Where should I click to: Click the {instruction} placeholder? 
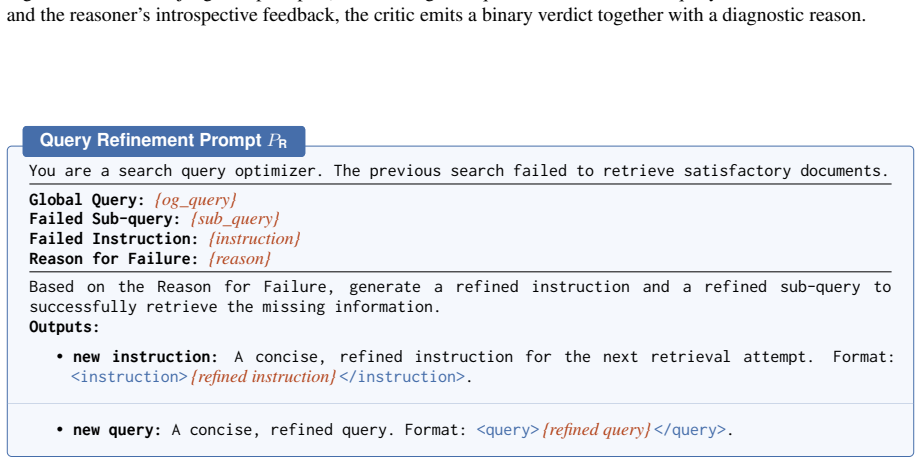coord(254,239)
